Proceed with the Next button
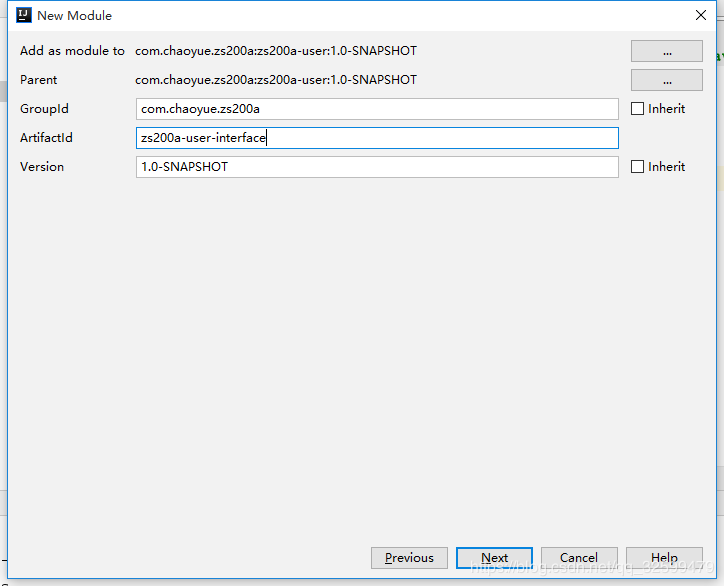 (494, 558)
